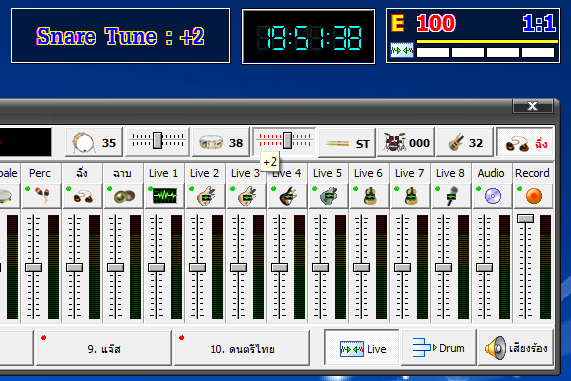Select preset 9. แจ๊ส

point(104,348)
